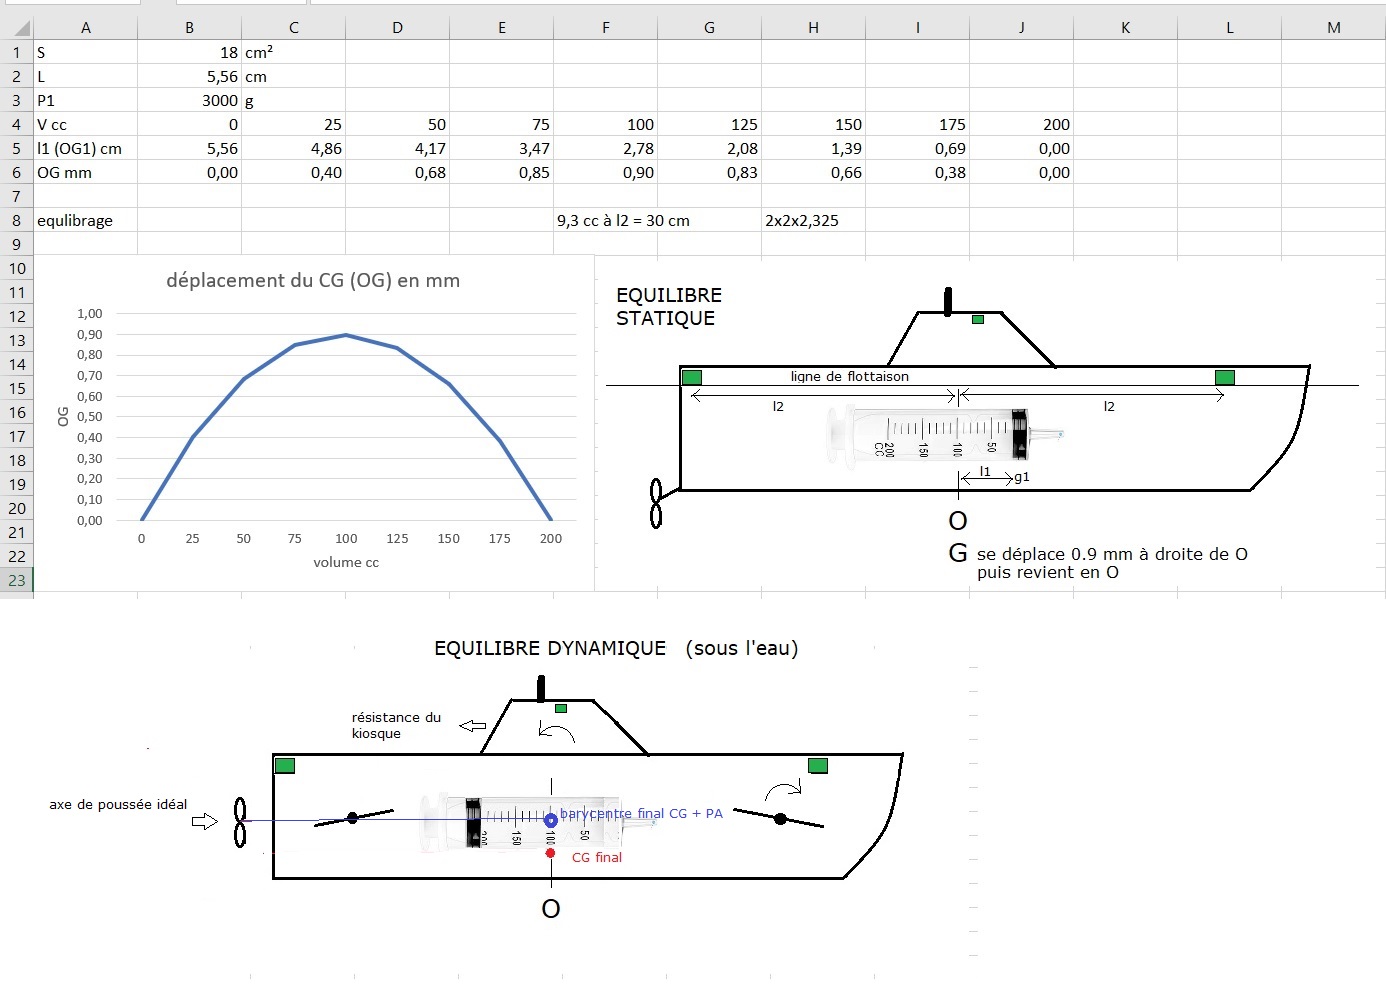This screenshot has width=1386, height=992.
Task: Select the blue barycentre circle marker
Action: point(550,820)
